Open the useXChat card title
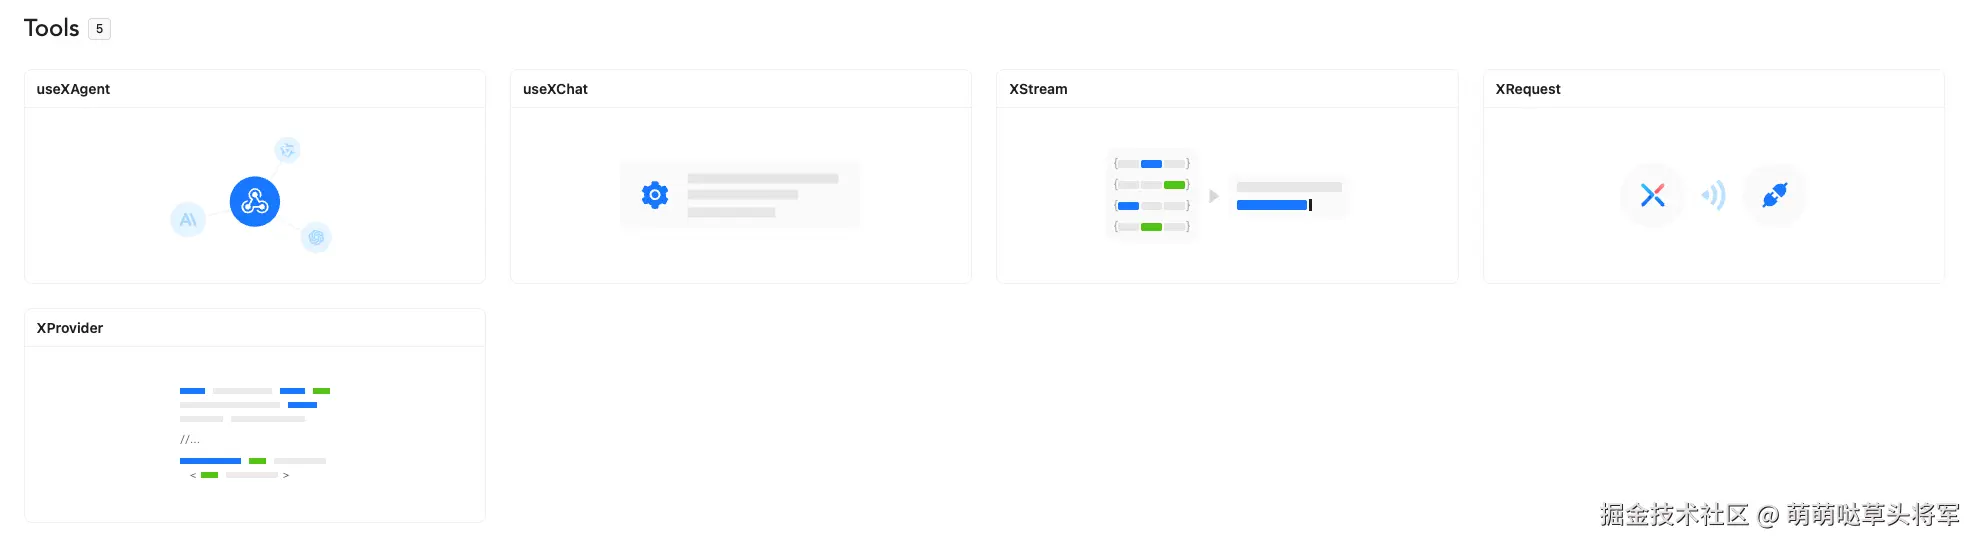The height and width of the screenshot is (546, 1978). point(555,89)
